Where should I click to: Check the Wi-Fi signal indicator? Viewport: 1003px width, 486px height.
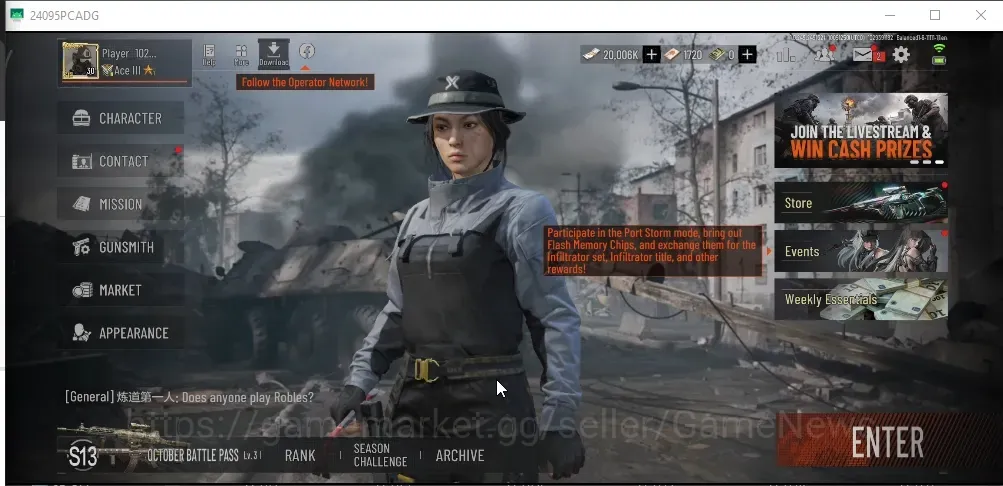click(939, 48)
